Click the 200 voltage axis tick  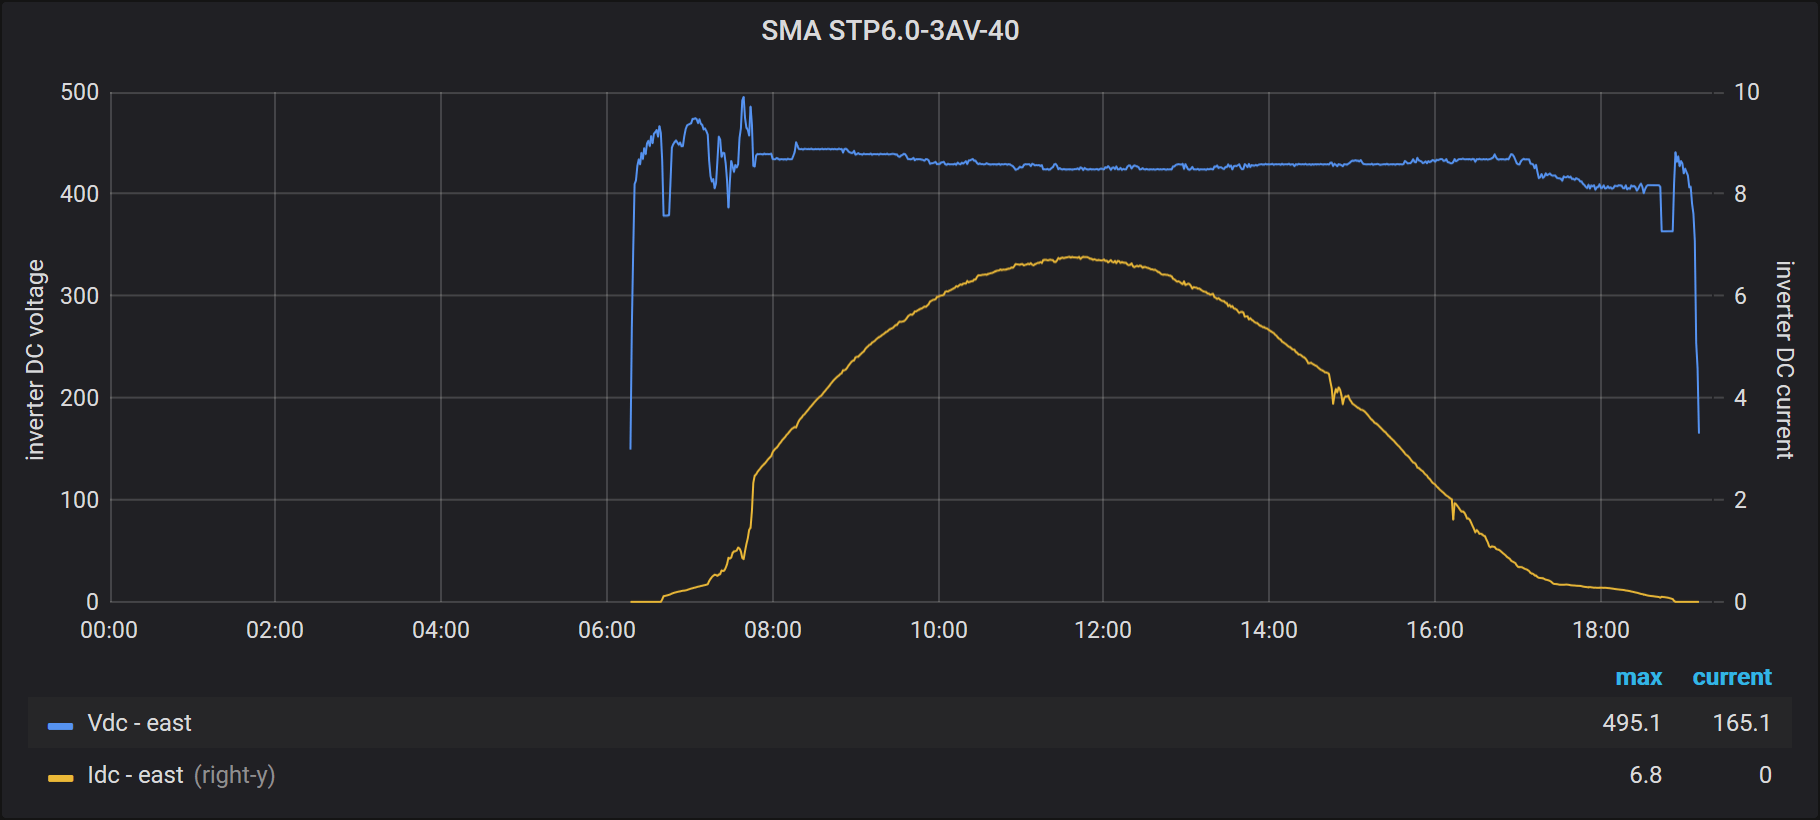point(80,398)
